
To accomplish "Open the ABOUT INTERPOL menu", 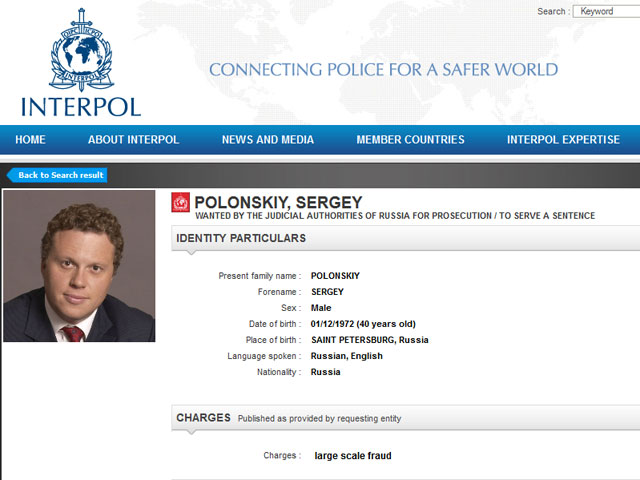I will pyautogui.click(x=133, y=140).
